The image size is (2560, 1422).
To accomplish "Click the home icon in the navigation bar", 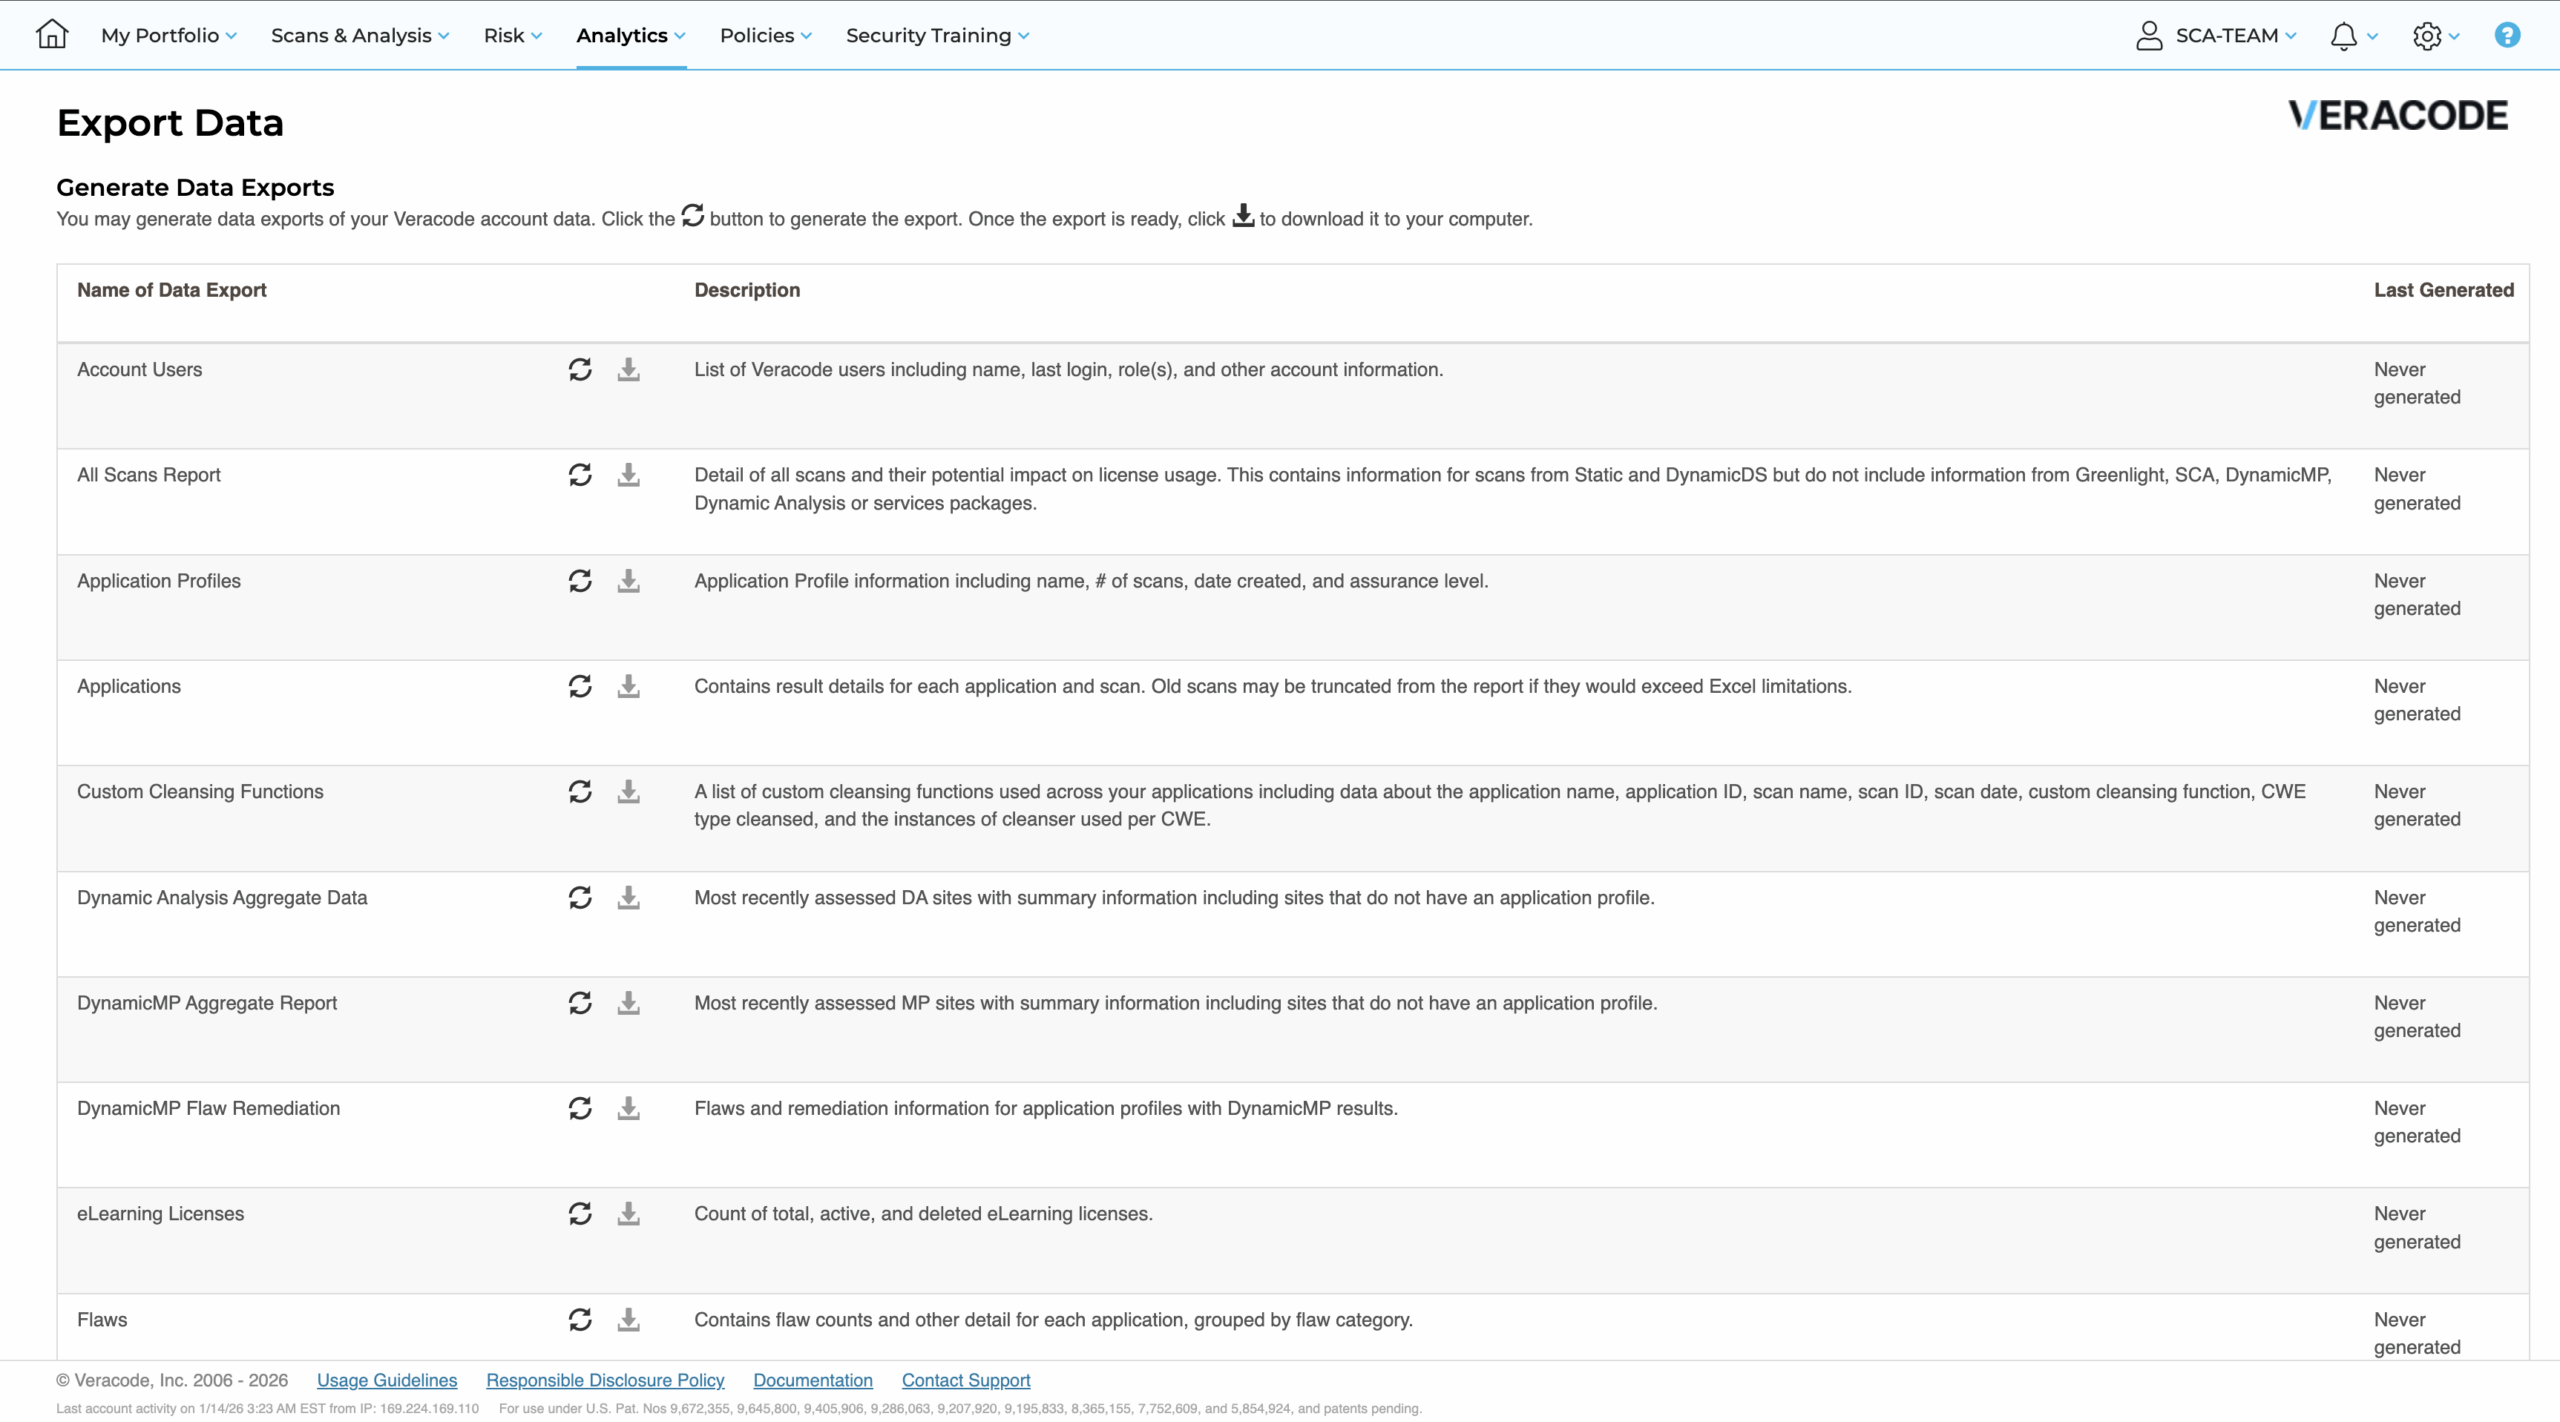I will pyautogui.click(x=51, y=35).
